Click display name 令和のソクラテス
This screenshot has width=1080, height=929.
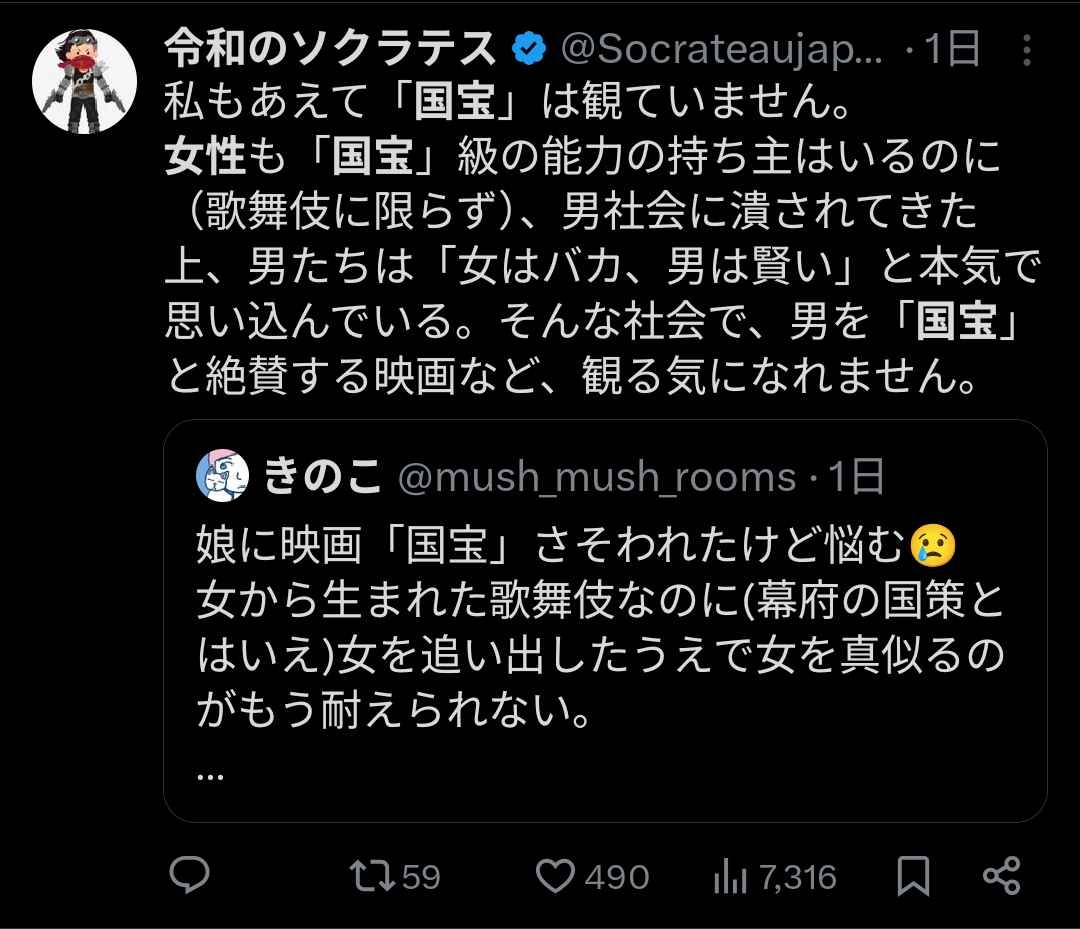click(330, 48)
